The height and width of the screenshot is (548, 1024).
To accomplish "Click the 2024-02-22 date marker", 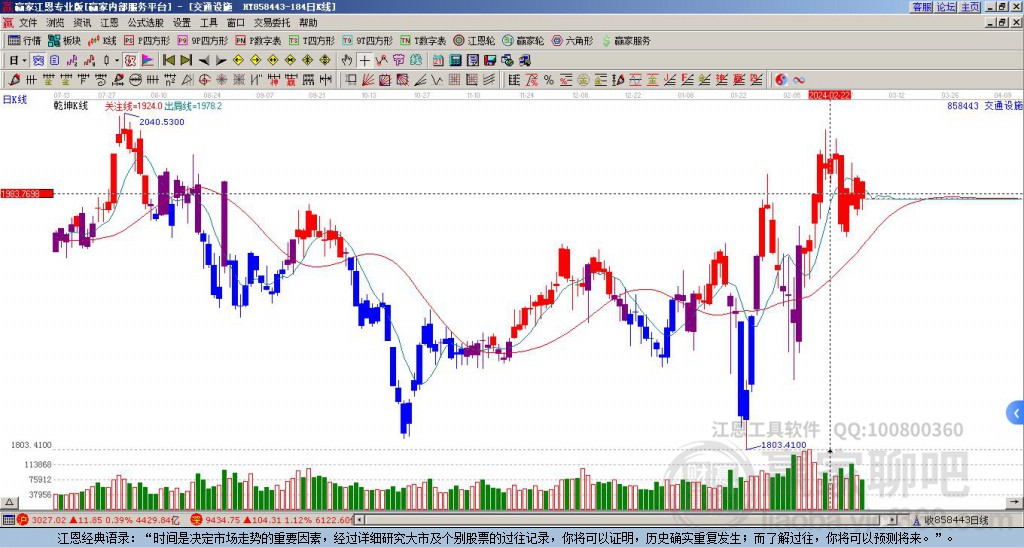I will coord(829,95).
